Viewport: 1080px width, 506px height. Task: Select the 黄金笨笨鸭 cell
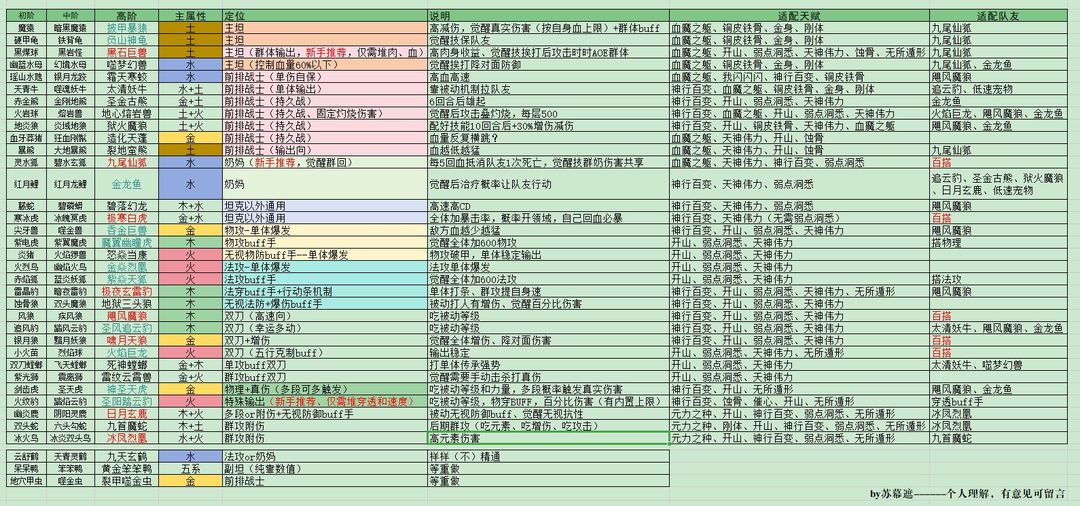pos(126,469)
